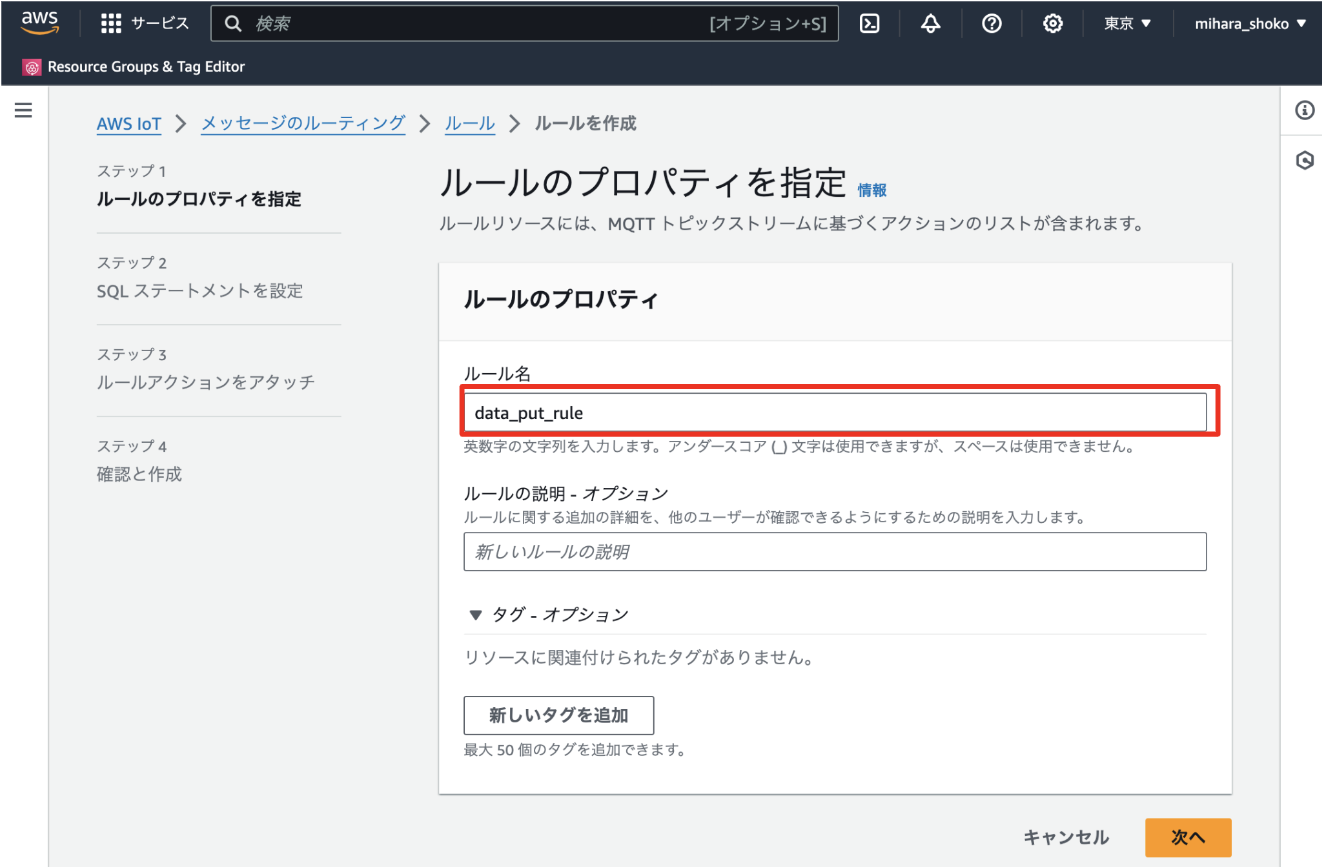Click キャンセル to cancel rule creation
1322x868 pixels.
tap(1066, 837)
